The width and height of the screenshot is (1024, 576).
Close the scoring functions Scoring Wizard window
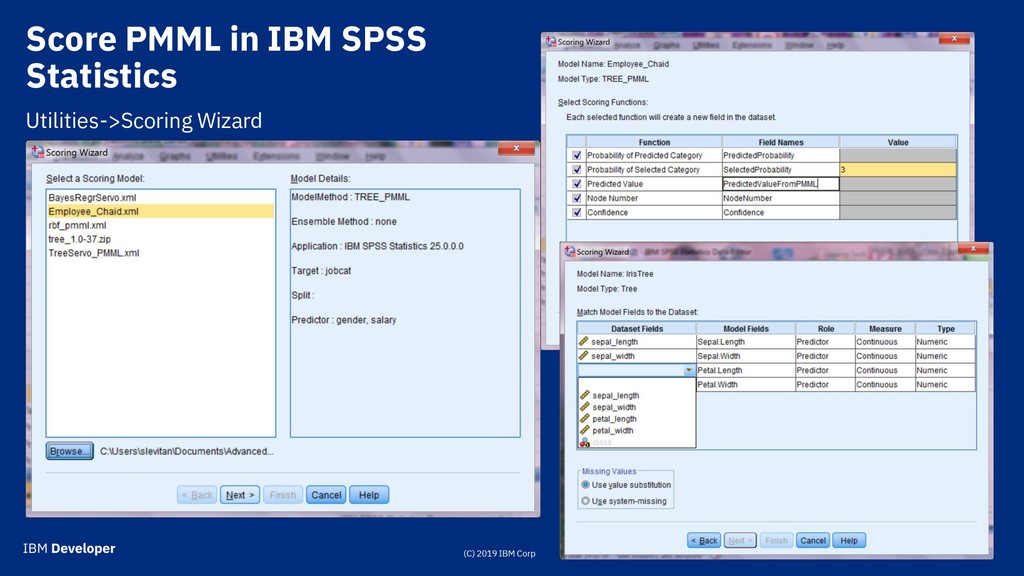click(954, 39)
